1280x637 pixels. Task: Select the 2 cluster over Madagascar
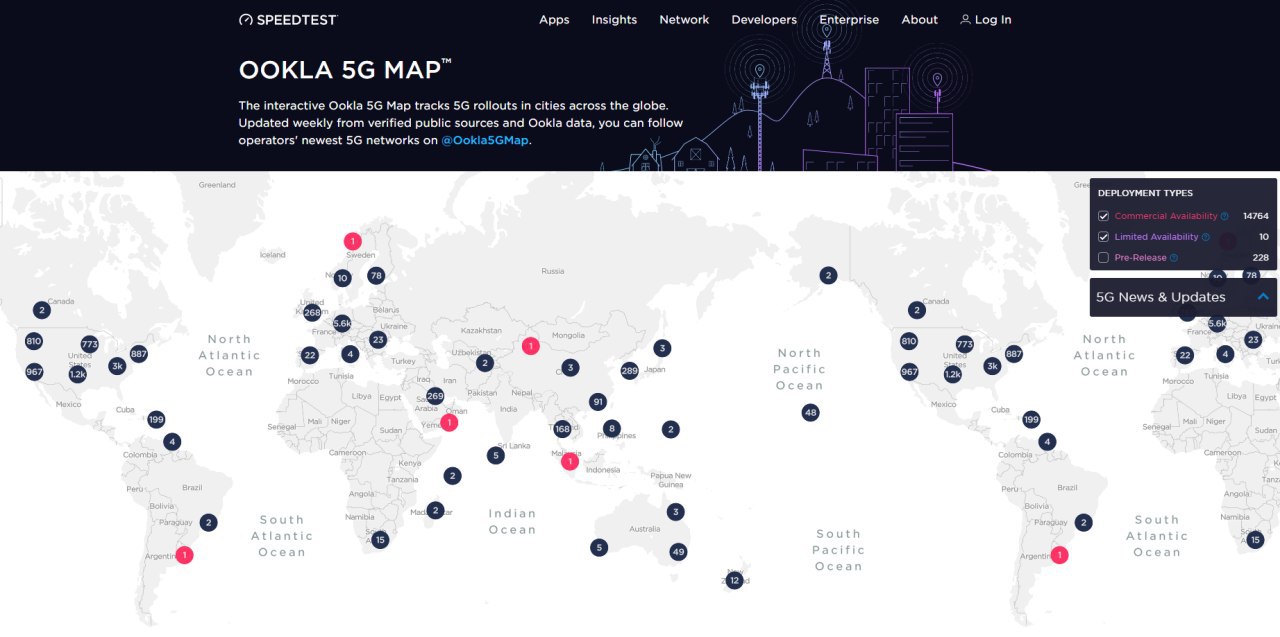pyautogui.click(x=435, y=510)
